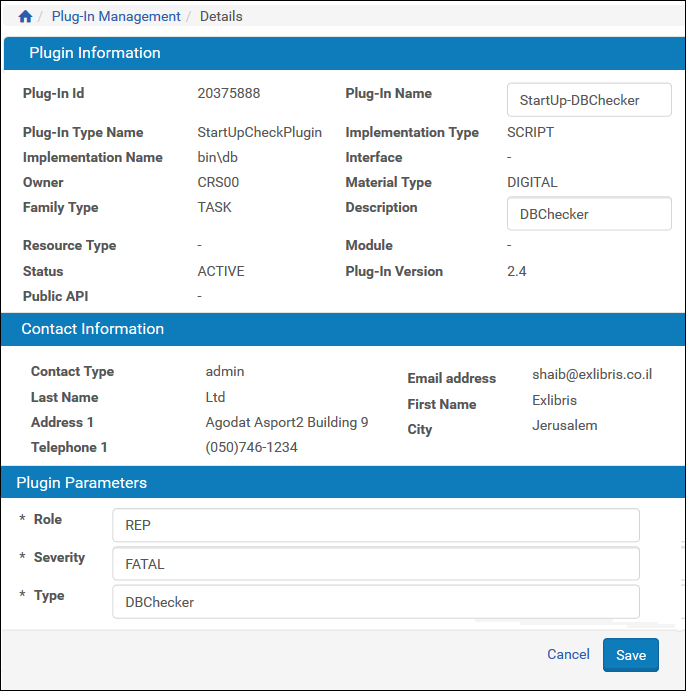
Task: Click the Home icon in breadcrumb
Action: [25, 17]
